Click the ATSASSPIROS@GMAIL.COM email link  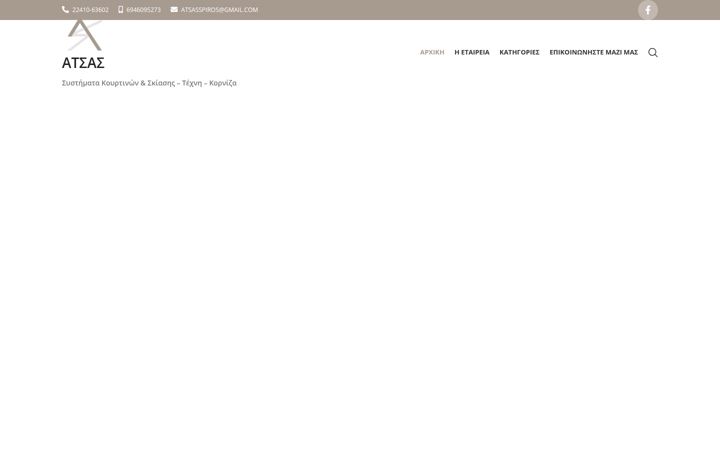(219, 10)
